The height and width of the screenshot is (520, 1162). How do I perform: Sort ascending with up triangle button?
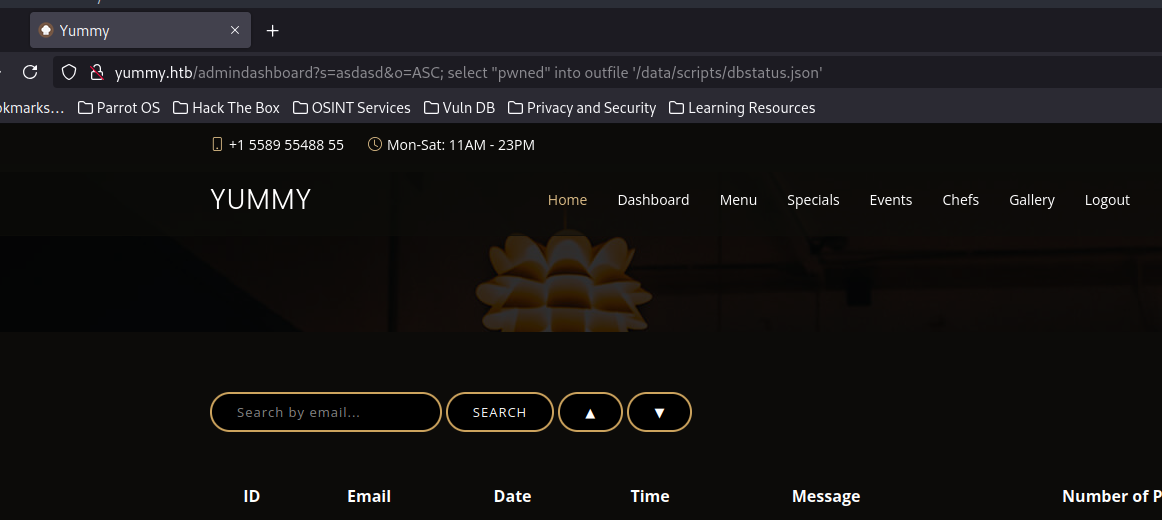tap(590, 412)
